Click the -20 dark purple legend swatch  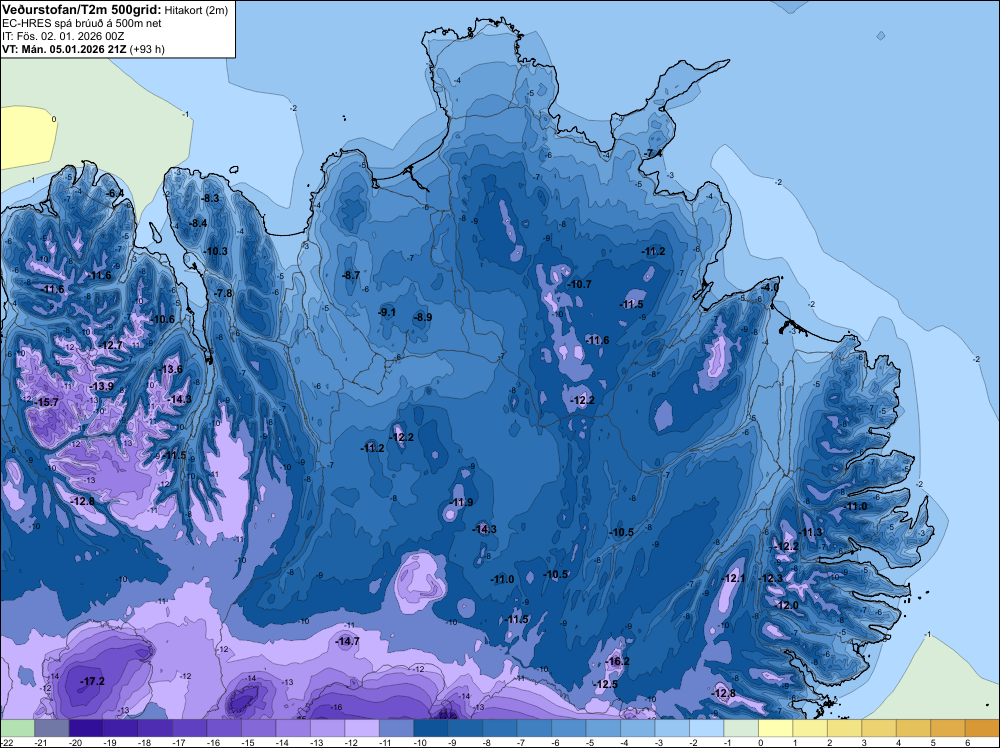(86, 728)
